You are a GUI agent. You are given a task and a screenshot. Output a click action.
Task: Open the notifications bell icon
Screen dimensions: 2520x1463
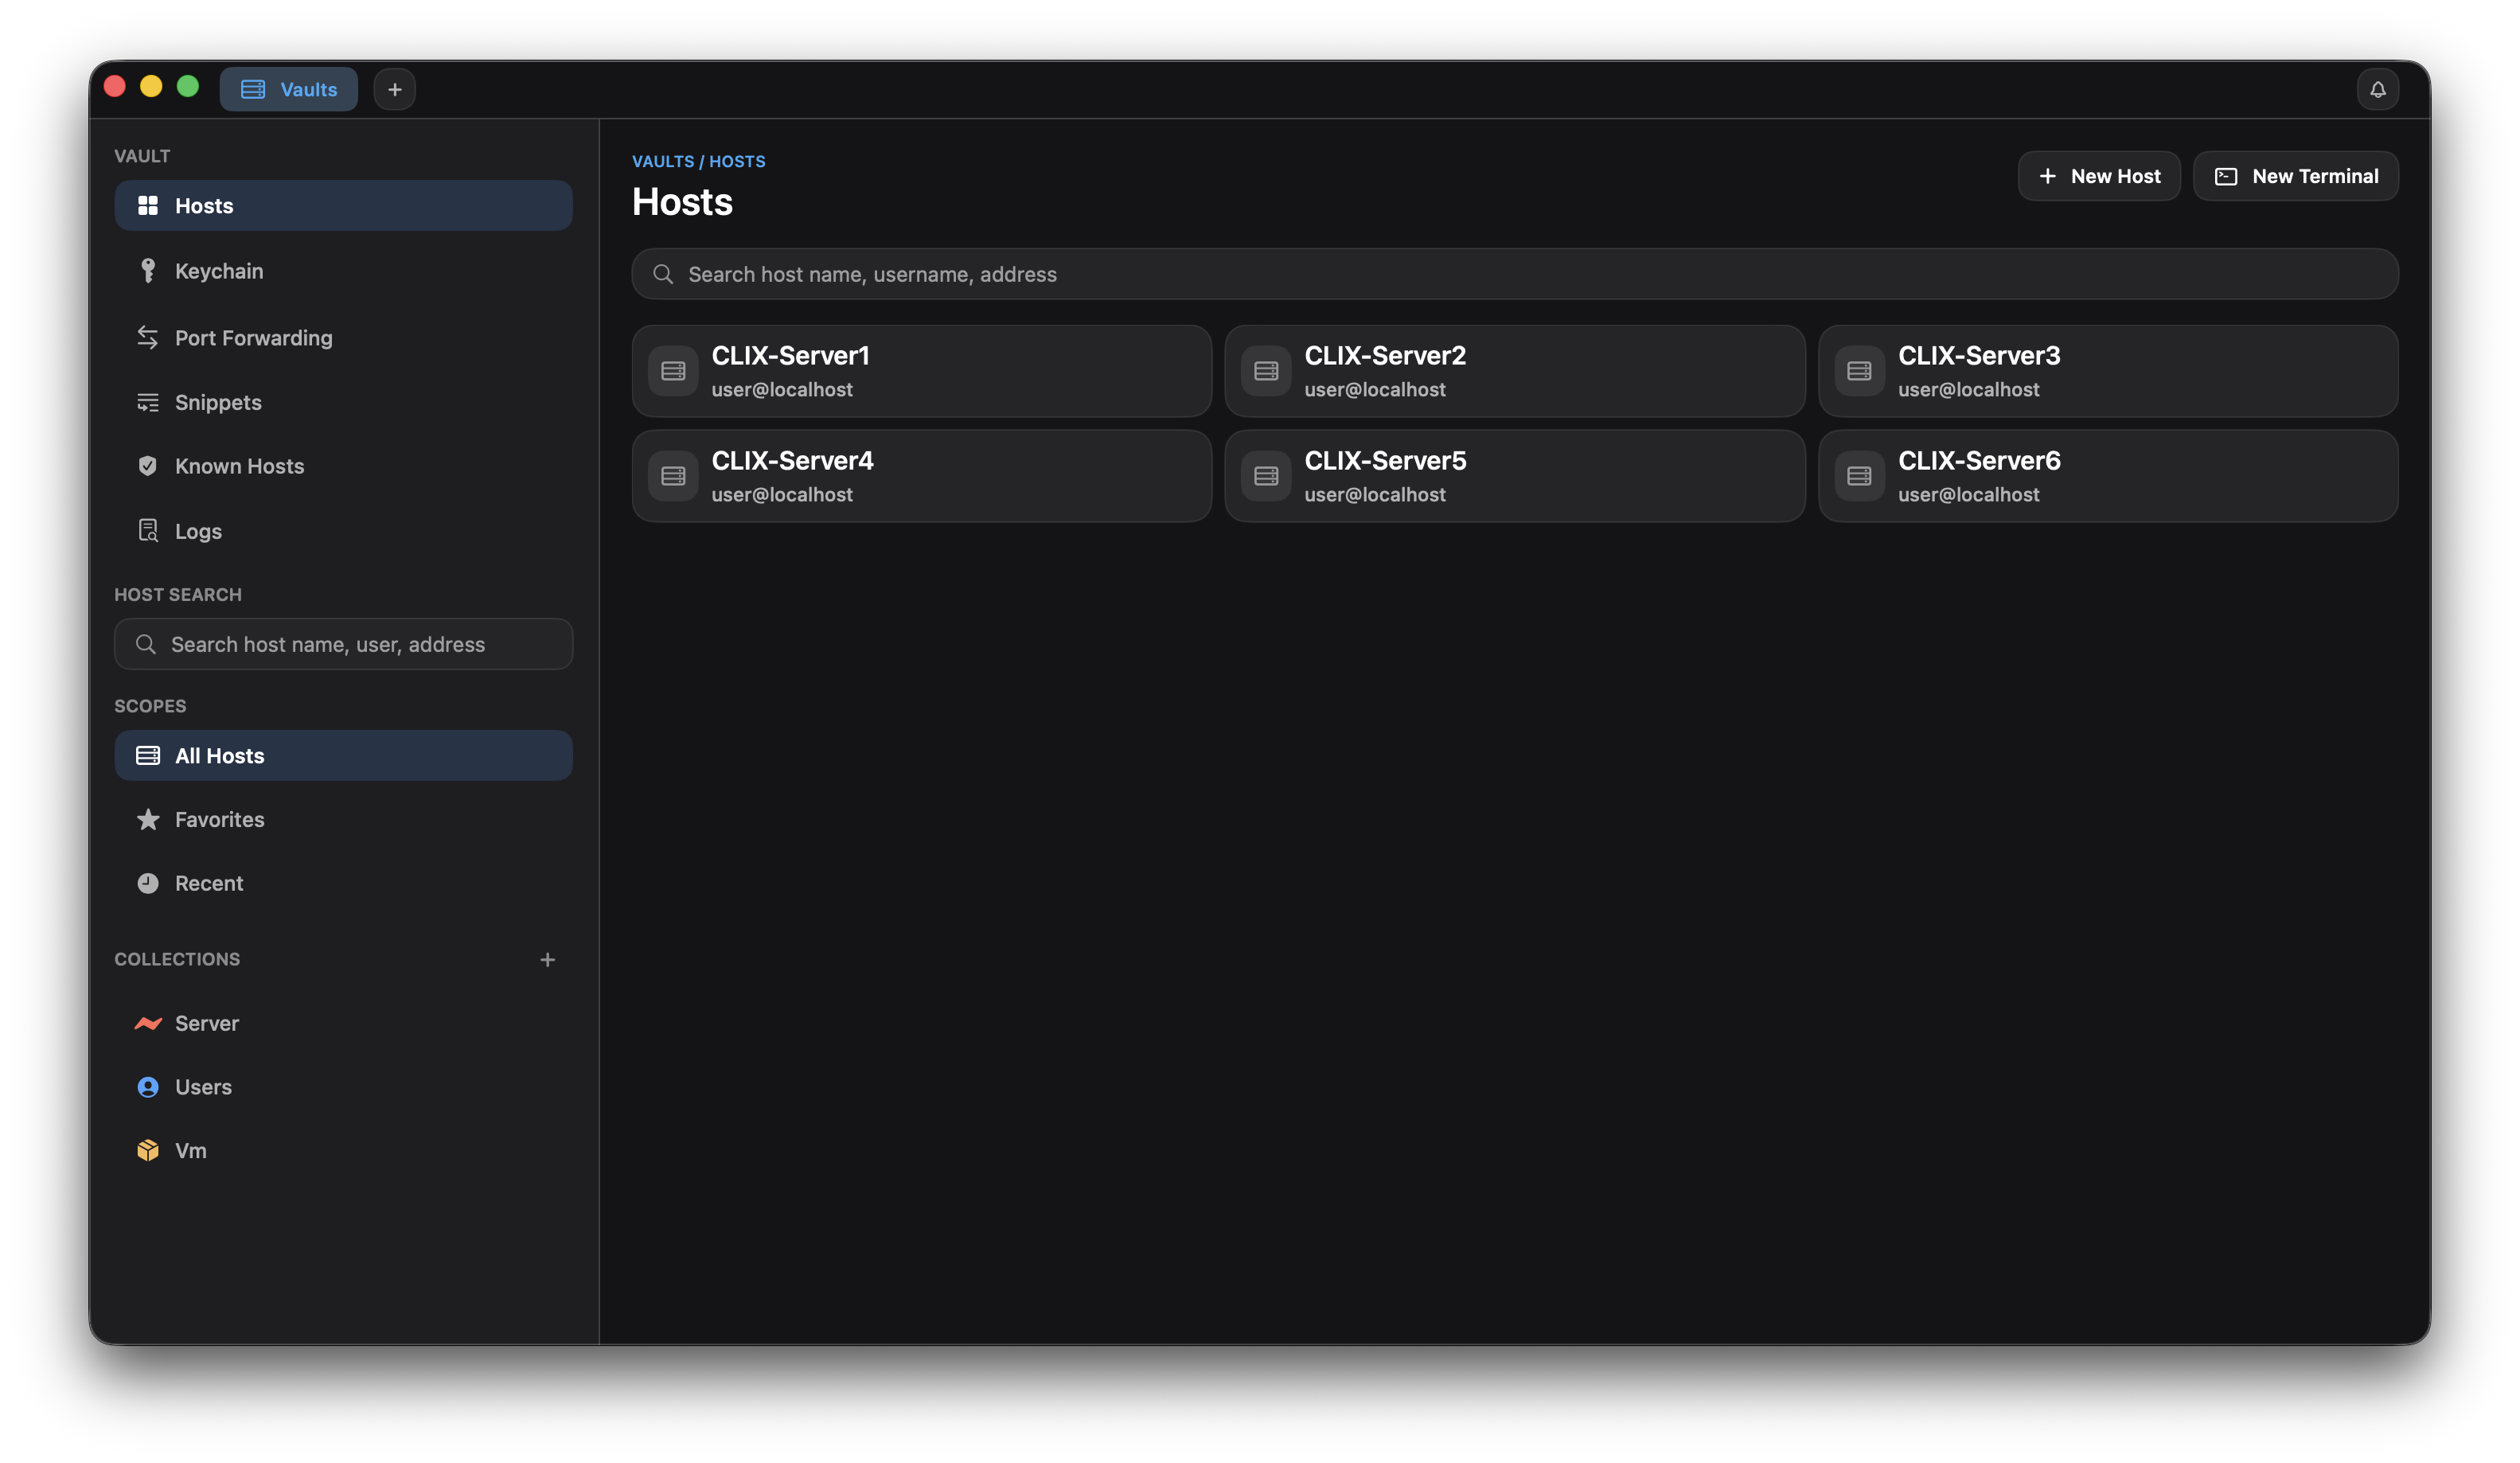(2377, 90)
